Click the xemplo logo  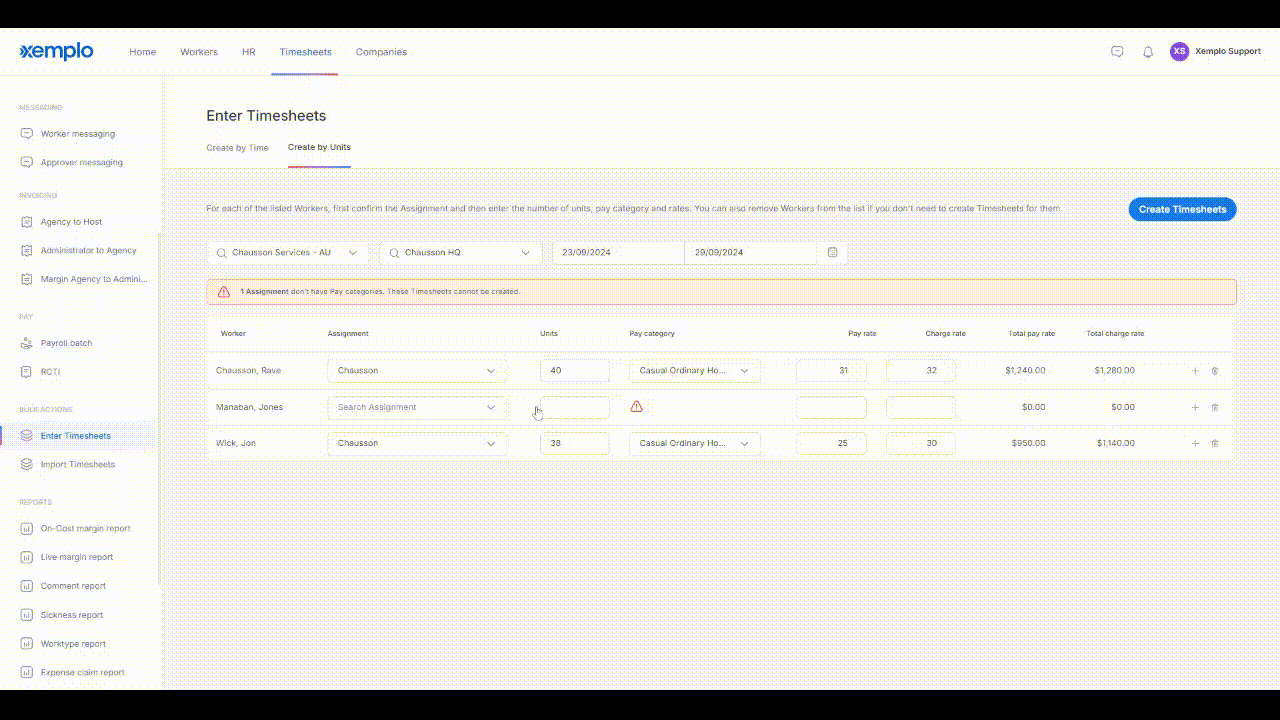[x=56, y=51]
